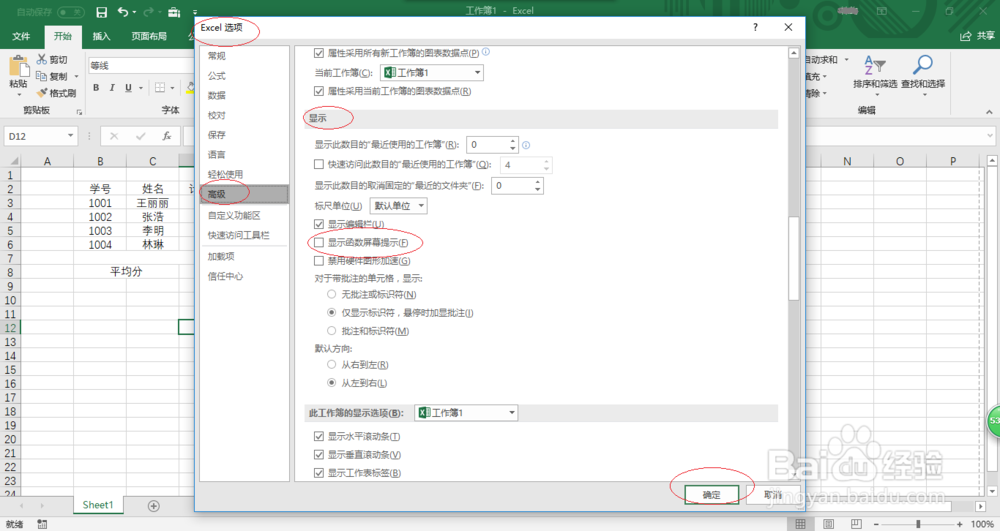This screenshot has height=531, width=1000.
Task: Click the select-all corner of the sheet
Action: 11,161
